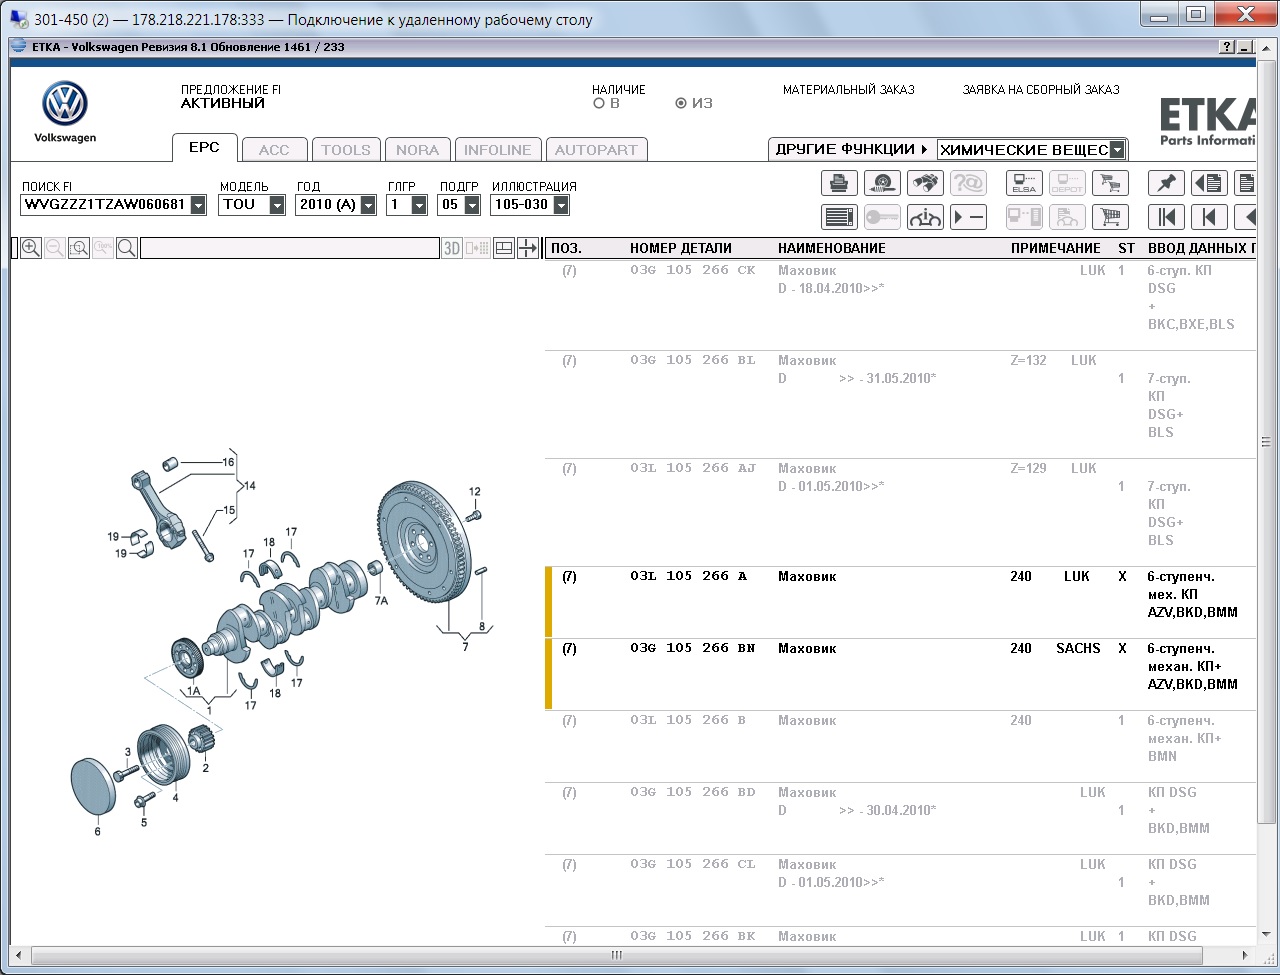Go to the previous illustration

coord(1209,217)
